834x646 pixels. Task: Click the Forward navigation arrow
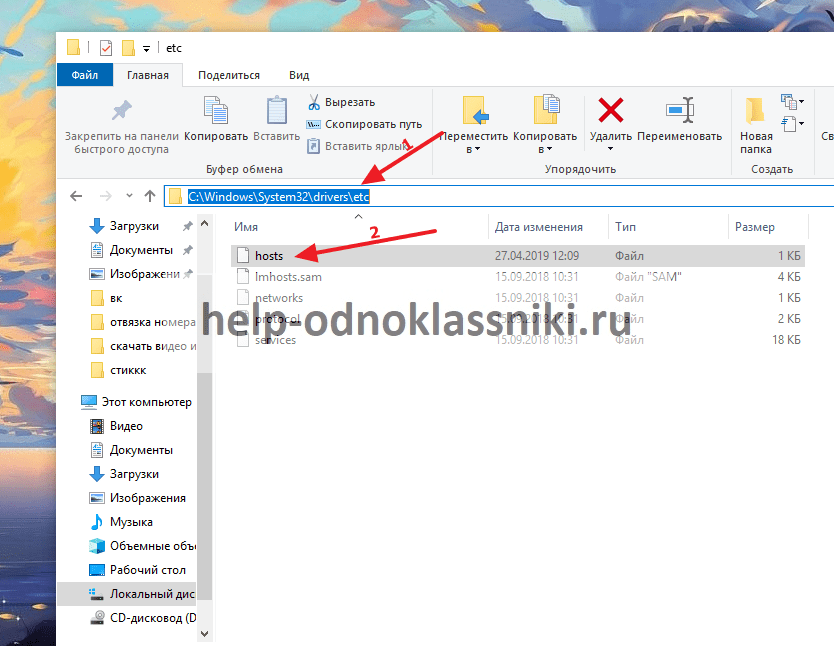tap(106, 196)
